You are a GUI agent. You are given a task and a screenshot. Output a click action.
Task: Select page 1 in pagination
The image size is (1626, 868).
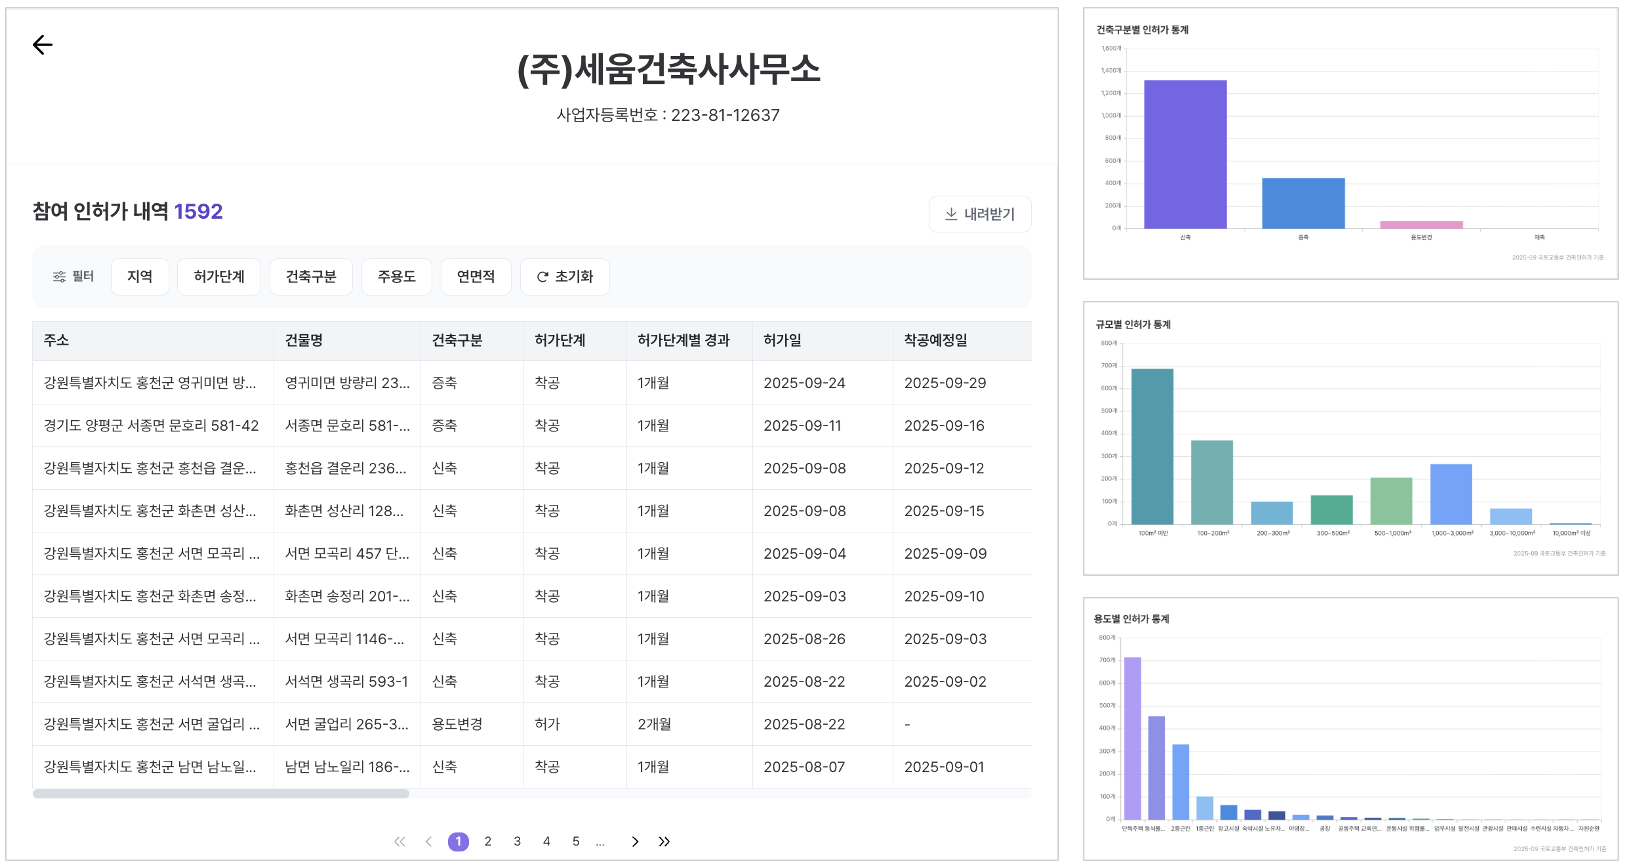click(458, 842)
